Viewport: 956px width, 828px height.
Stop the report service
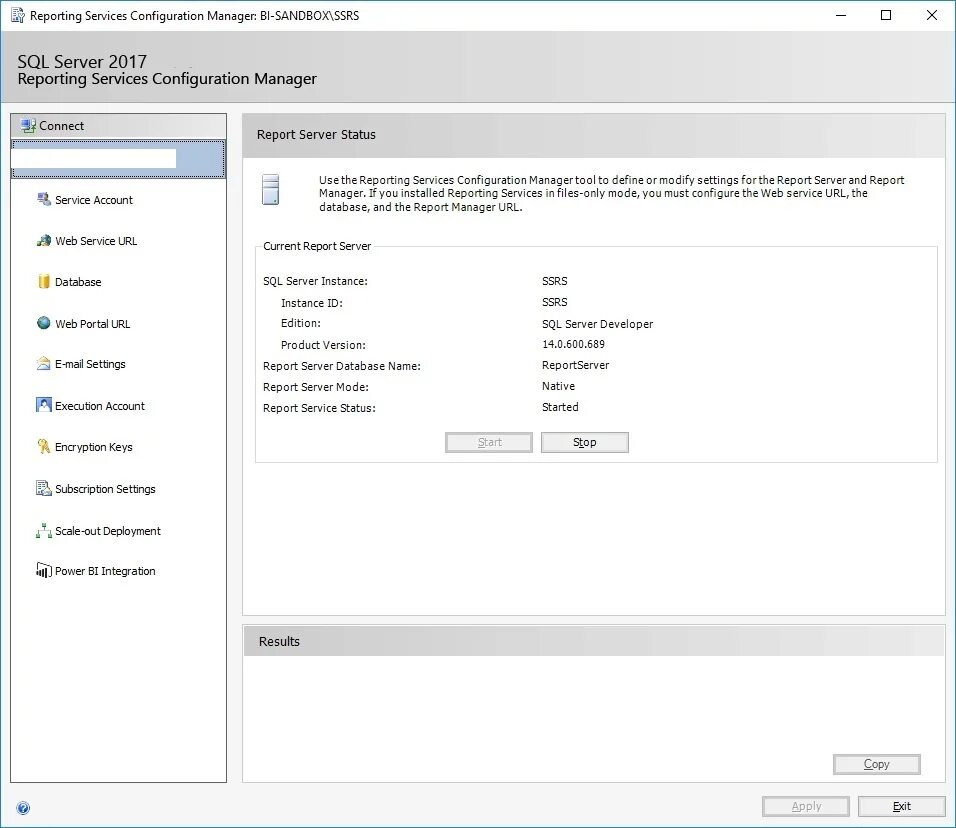584,442
